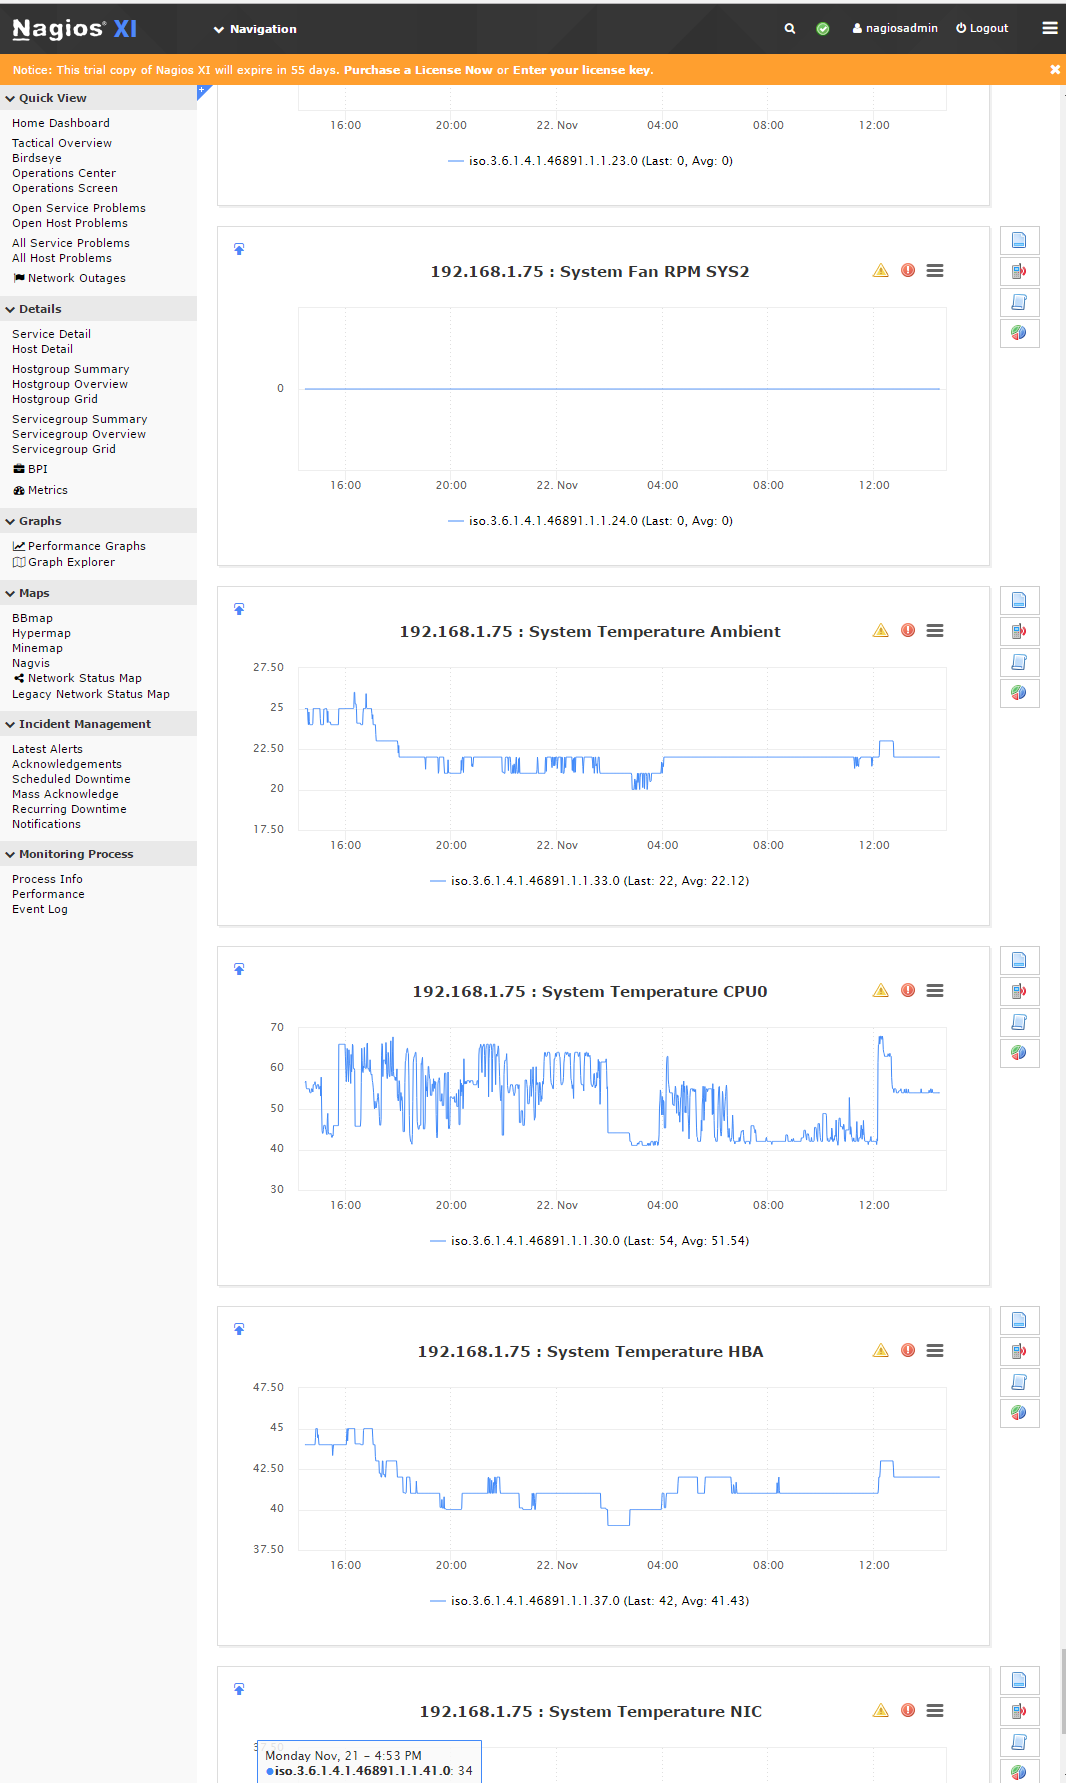The width and height of the screenshot is (1066, 1783).
Task: View history scroll icon for Temperature HBA
Action: click(1019, 1382)
